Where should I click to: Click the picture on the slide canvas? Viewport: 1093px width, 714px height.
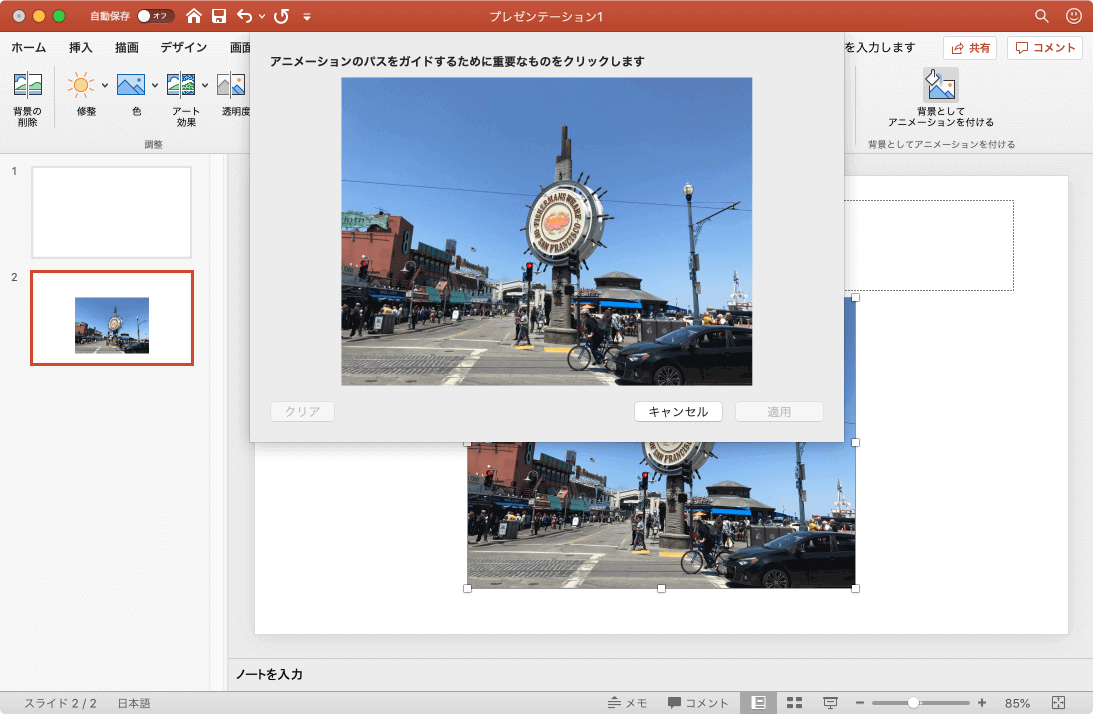pyautogui.click(x=661, y=516)
